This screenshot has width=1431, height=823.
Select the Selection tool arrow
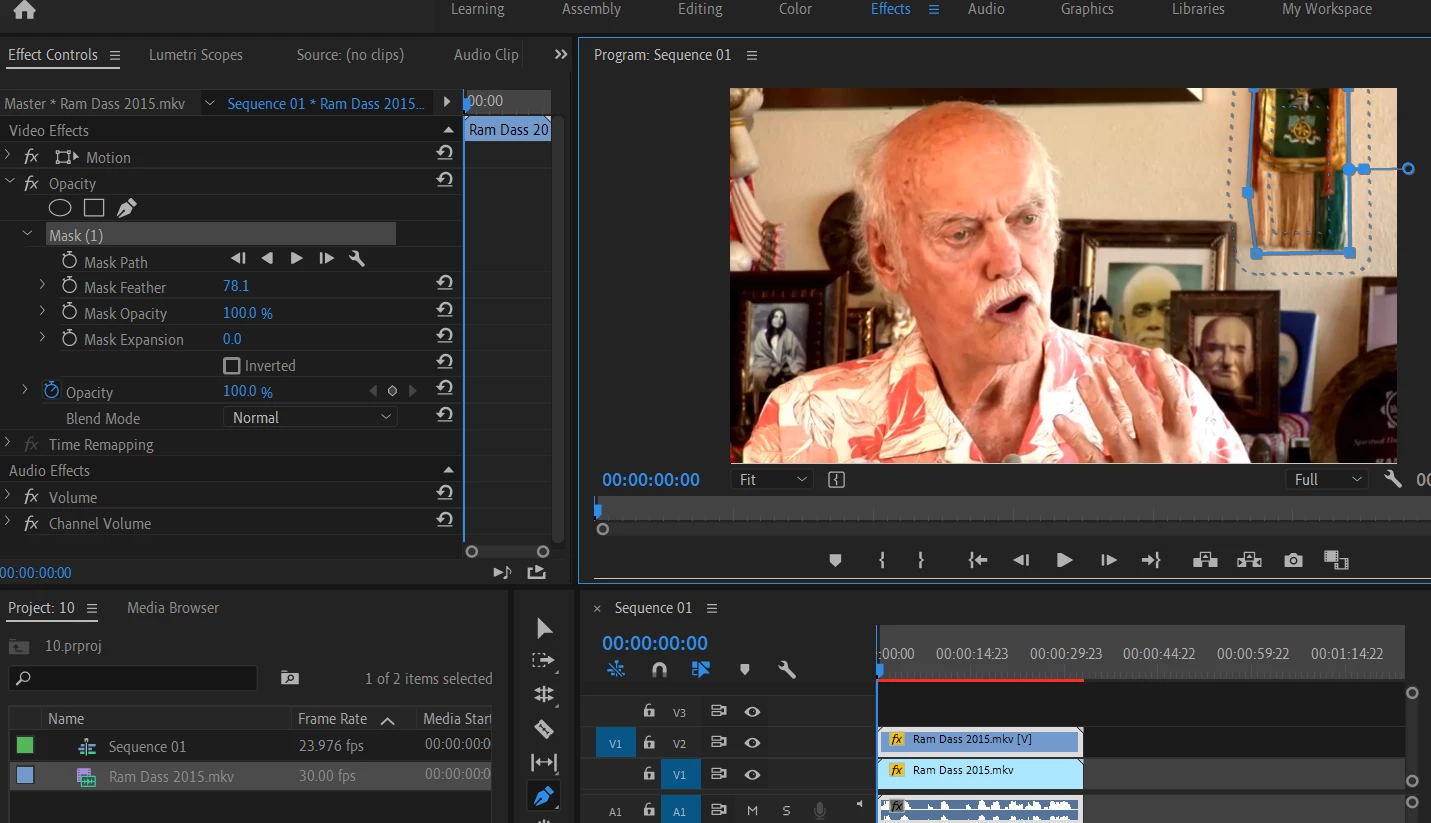click(x=544, y=628)
